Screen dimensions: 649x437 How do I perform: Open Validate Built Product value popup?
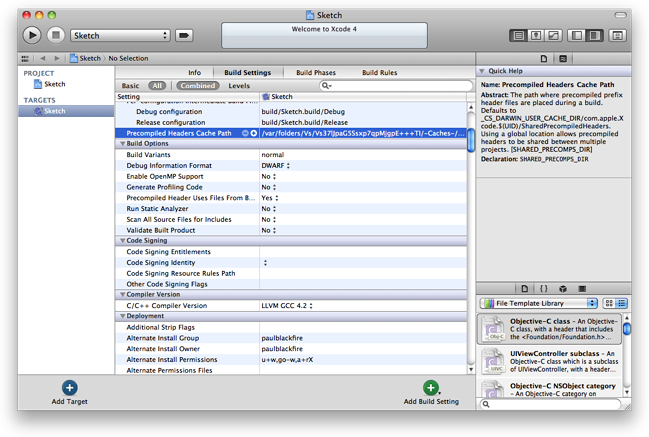click(269, 230)
